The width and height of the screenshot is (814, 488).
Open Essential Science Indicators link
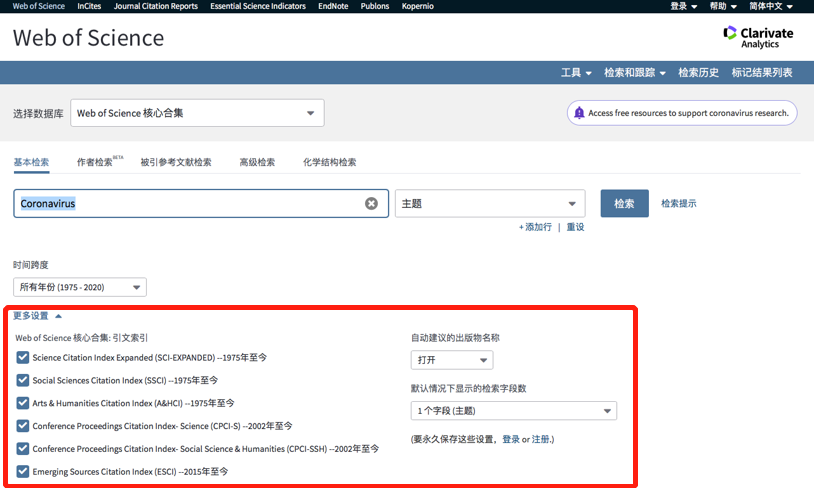pos(257,6)
